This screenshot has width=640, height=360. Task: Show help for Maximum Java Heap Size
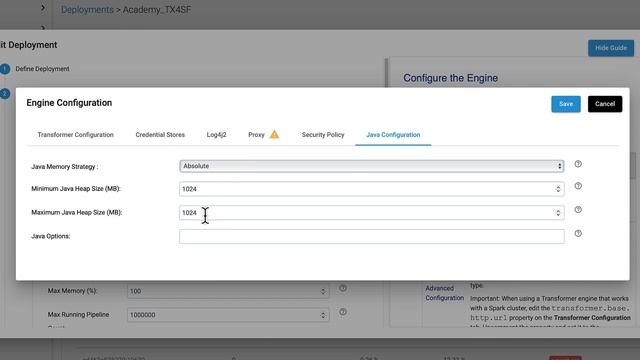(x=578, y=210)
